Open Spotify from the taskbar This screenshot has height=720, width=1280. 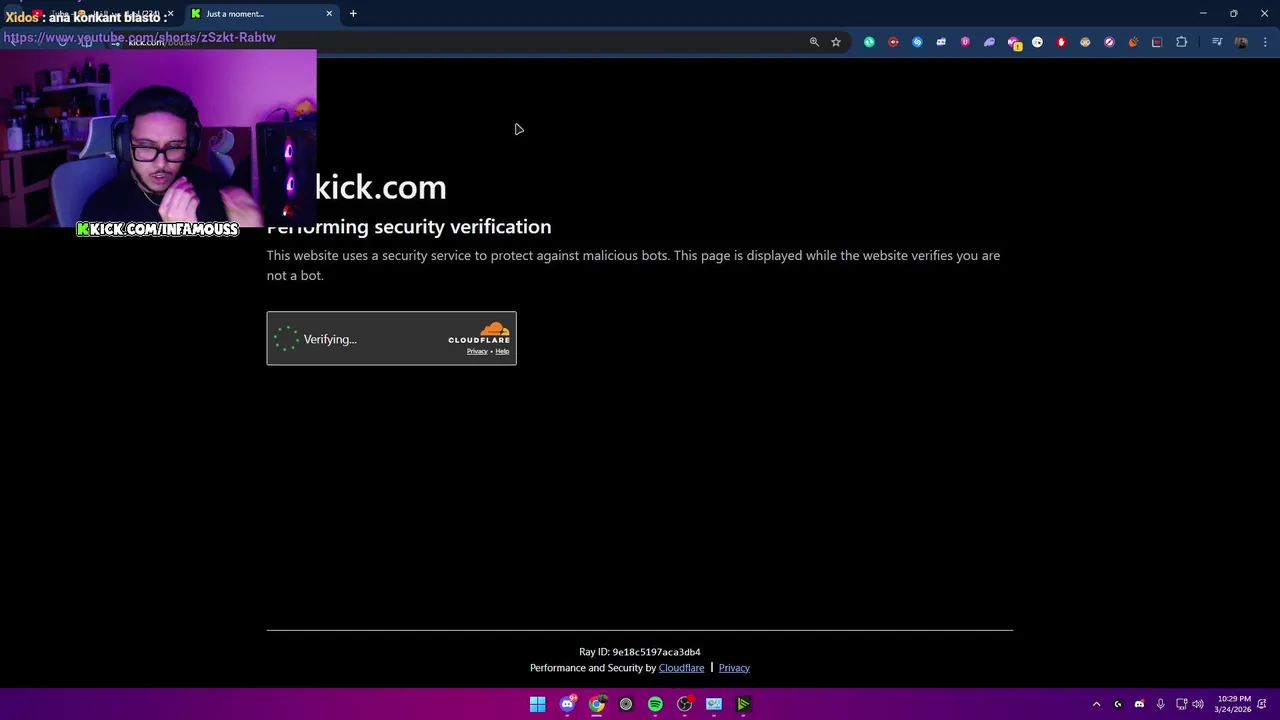[x=655, y=704]
